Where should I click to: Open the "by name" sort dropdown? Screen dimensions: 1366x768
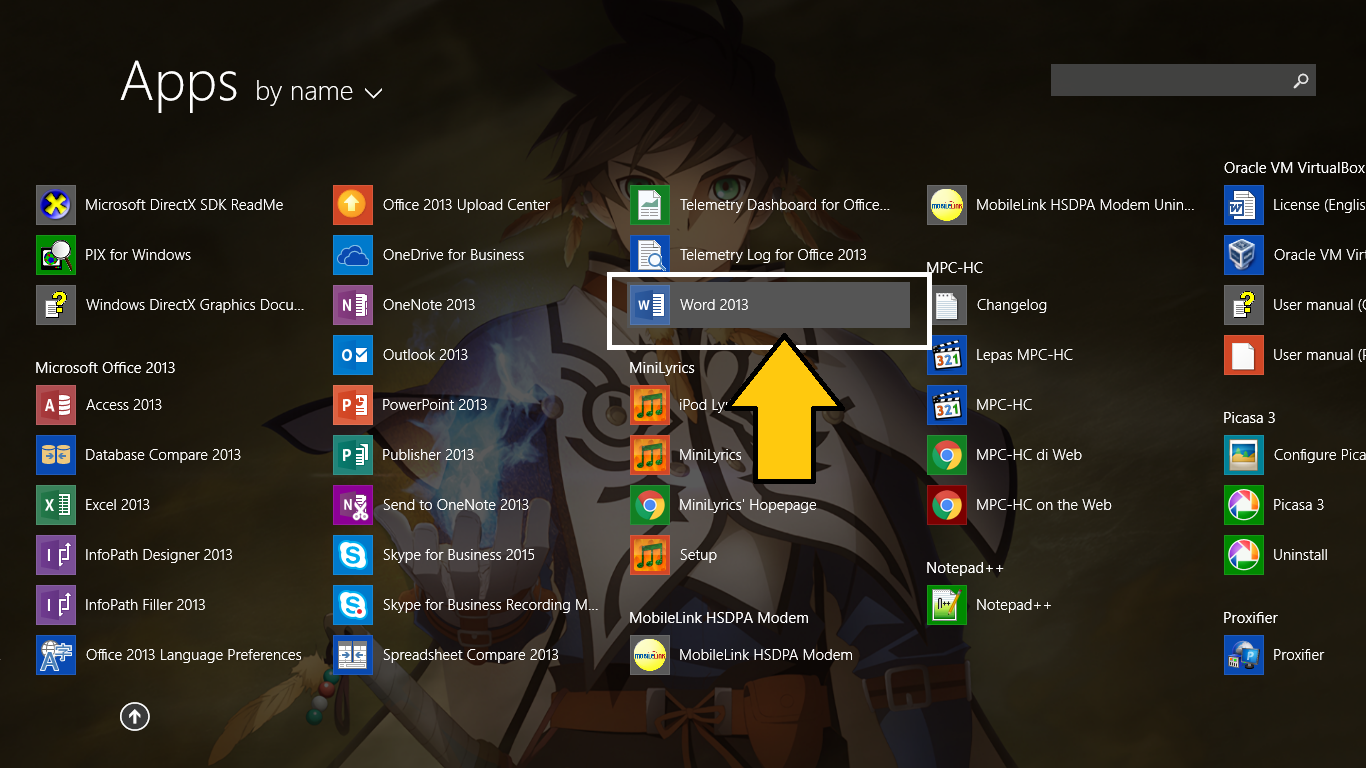click(x=319, y=92)
